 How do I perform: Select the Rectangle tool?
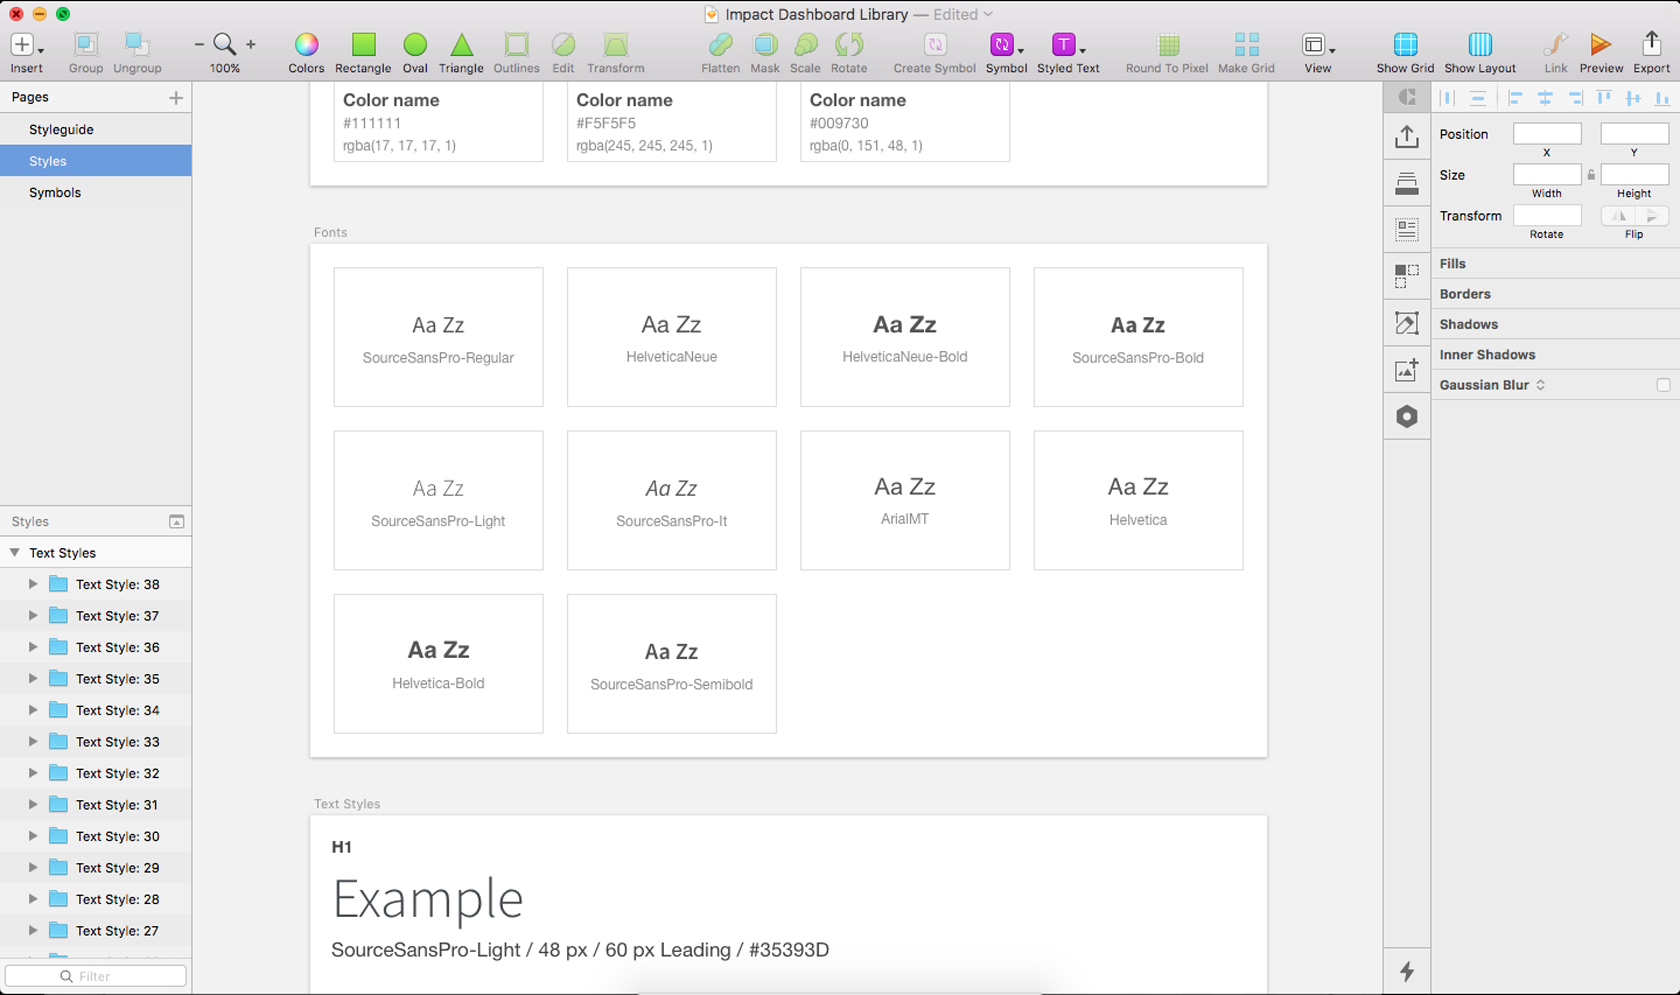362,44
